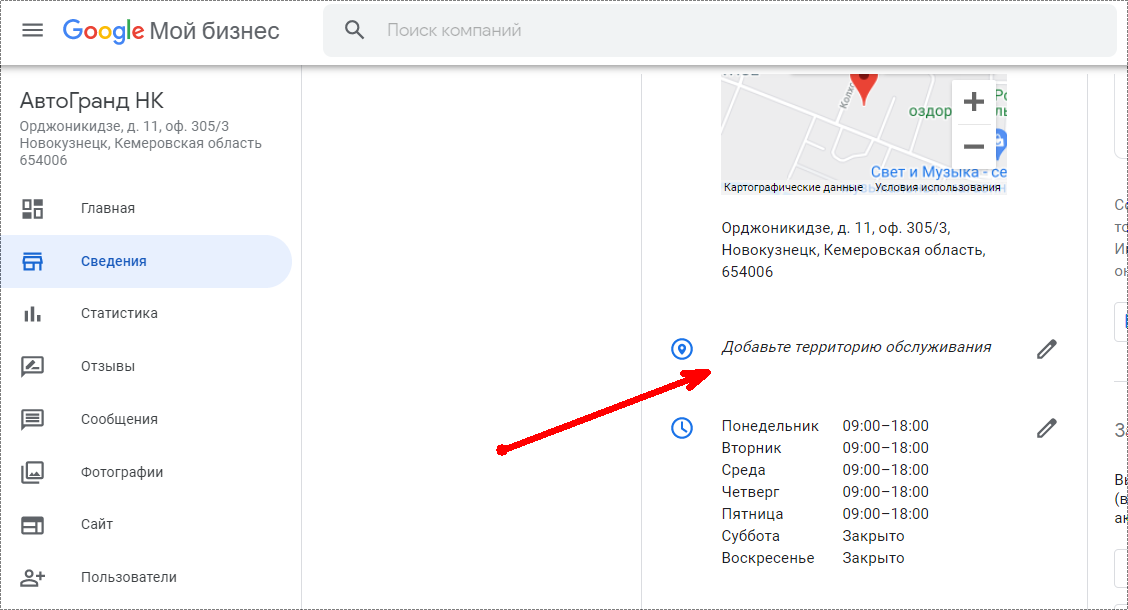The width and height of the screenshot is (1128, 610).
Task: Open the Главная dashboard icon
Action: tap(32, 209)
